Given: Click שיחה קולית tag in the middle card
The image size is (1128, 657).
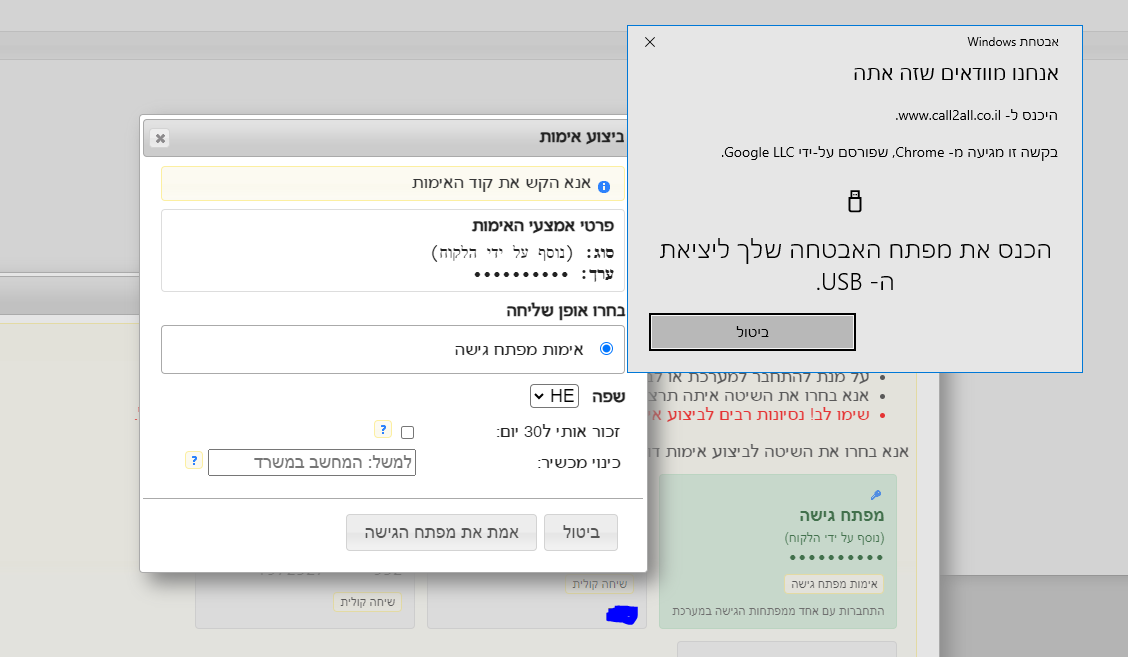Looking at the screenshot, I should pos(599,583).
